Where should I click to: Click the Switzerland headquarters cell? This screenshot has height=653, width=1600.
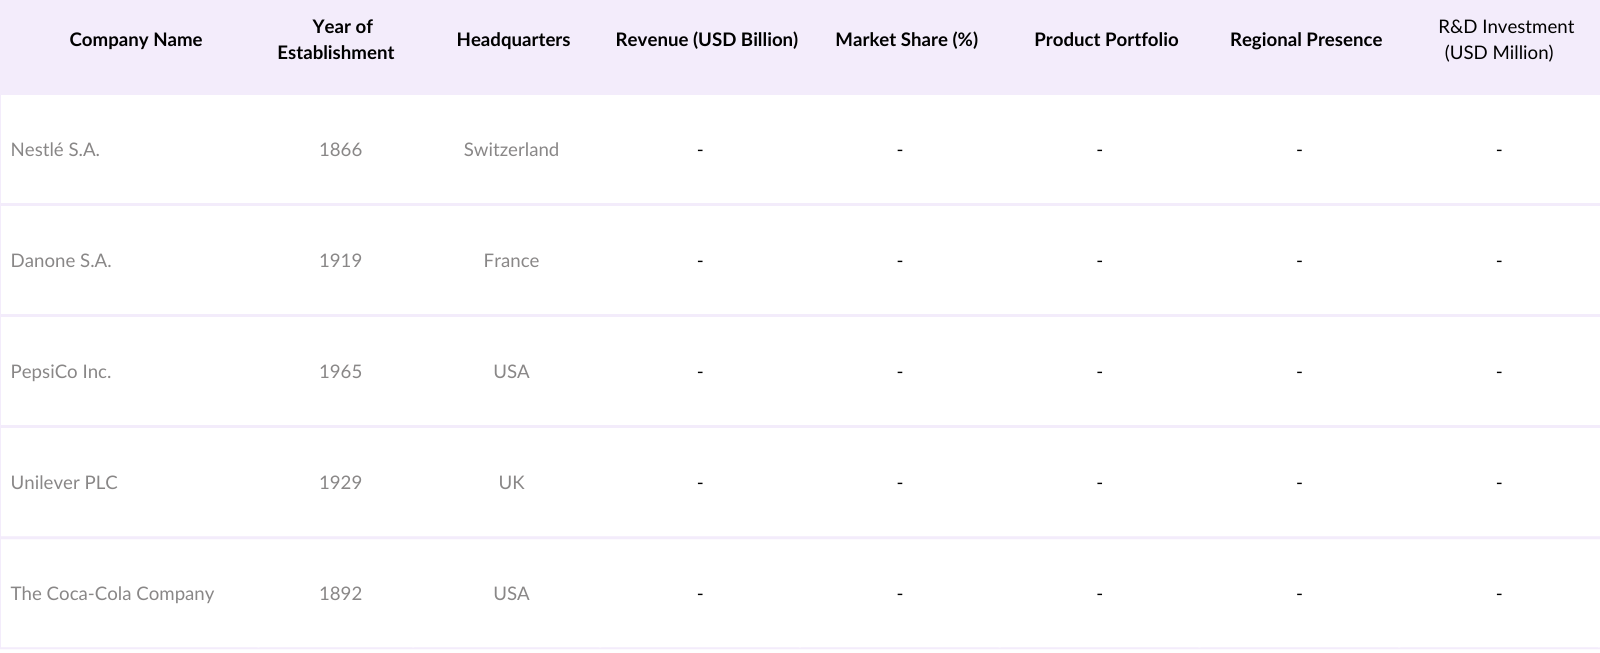[511, 150]
